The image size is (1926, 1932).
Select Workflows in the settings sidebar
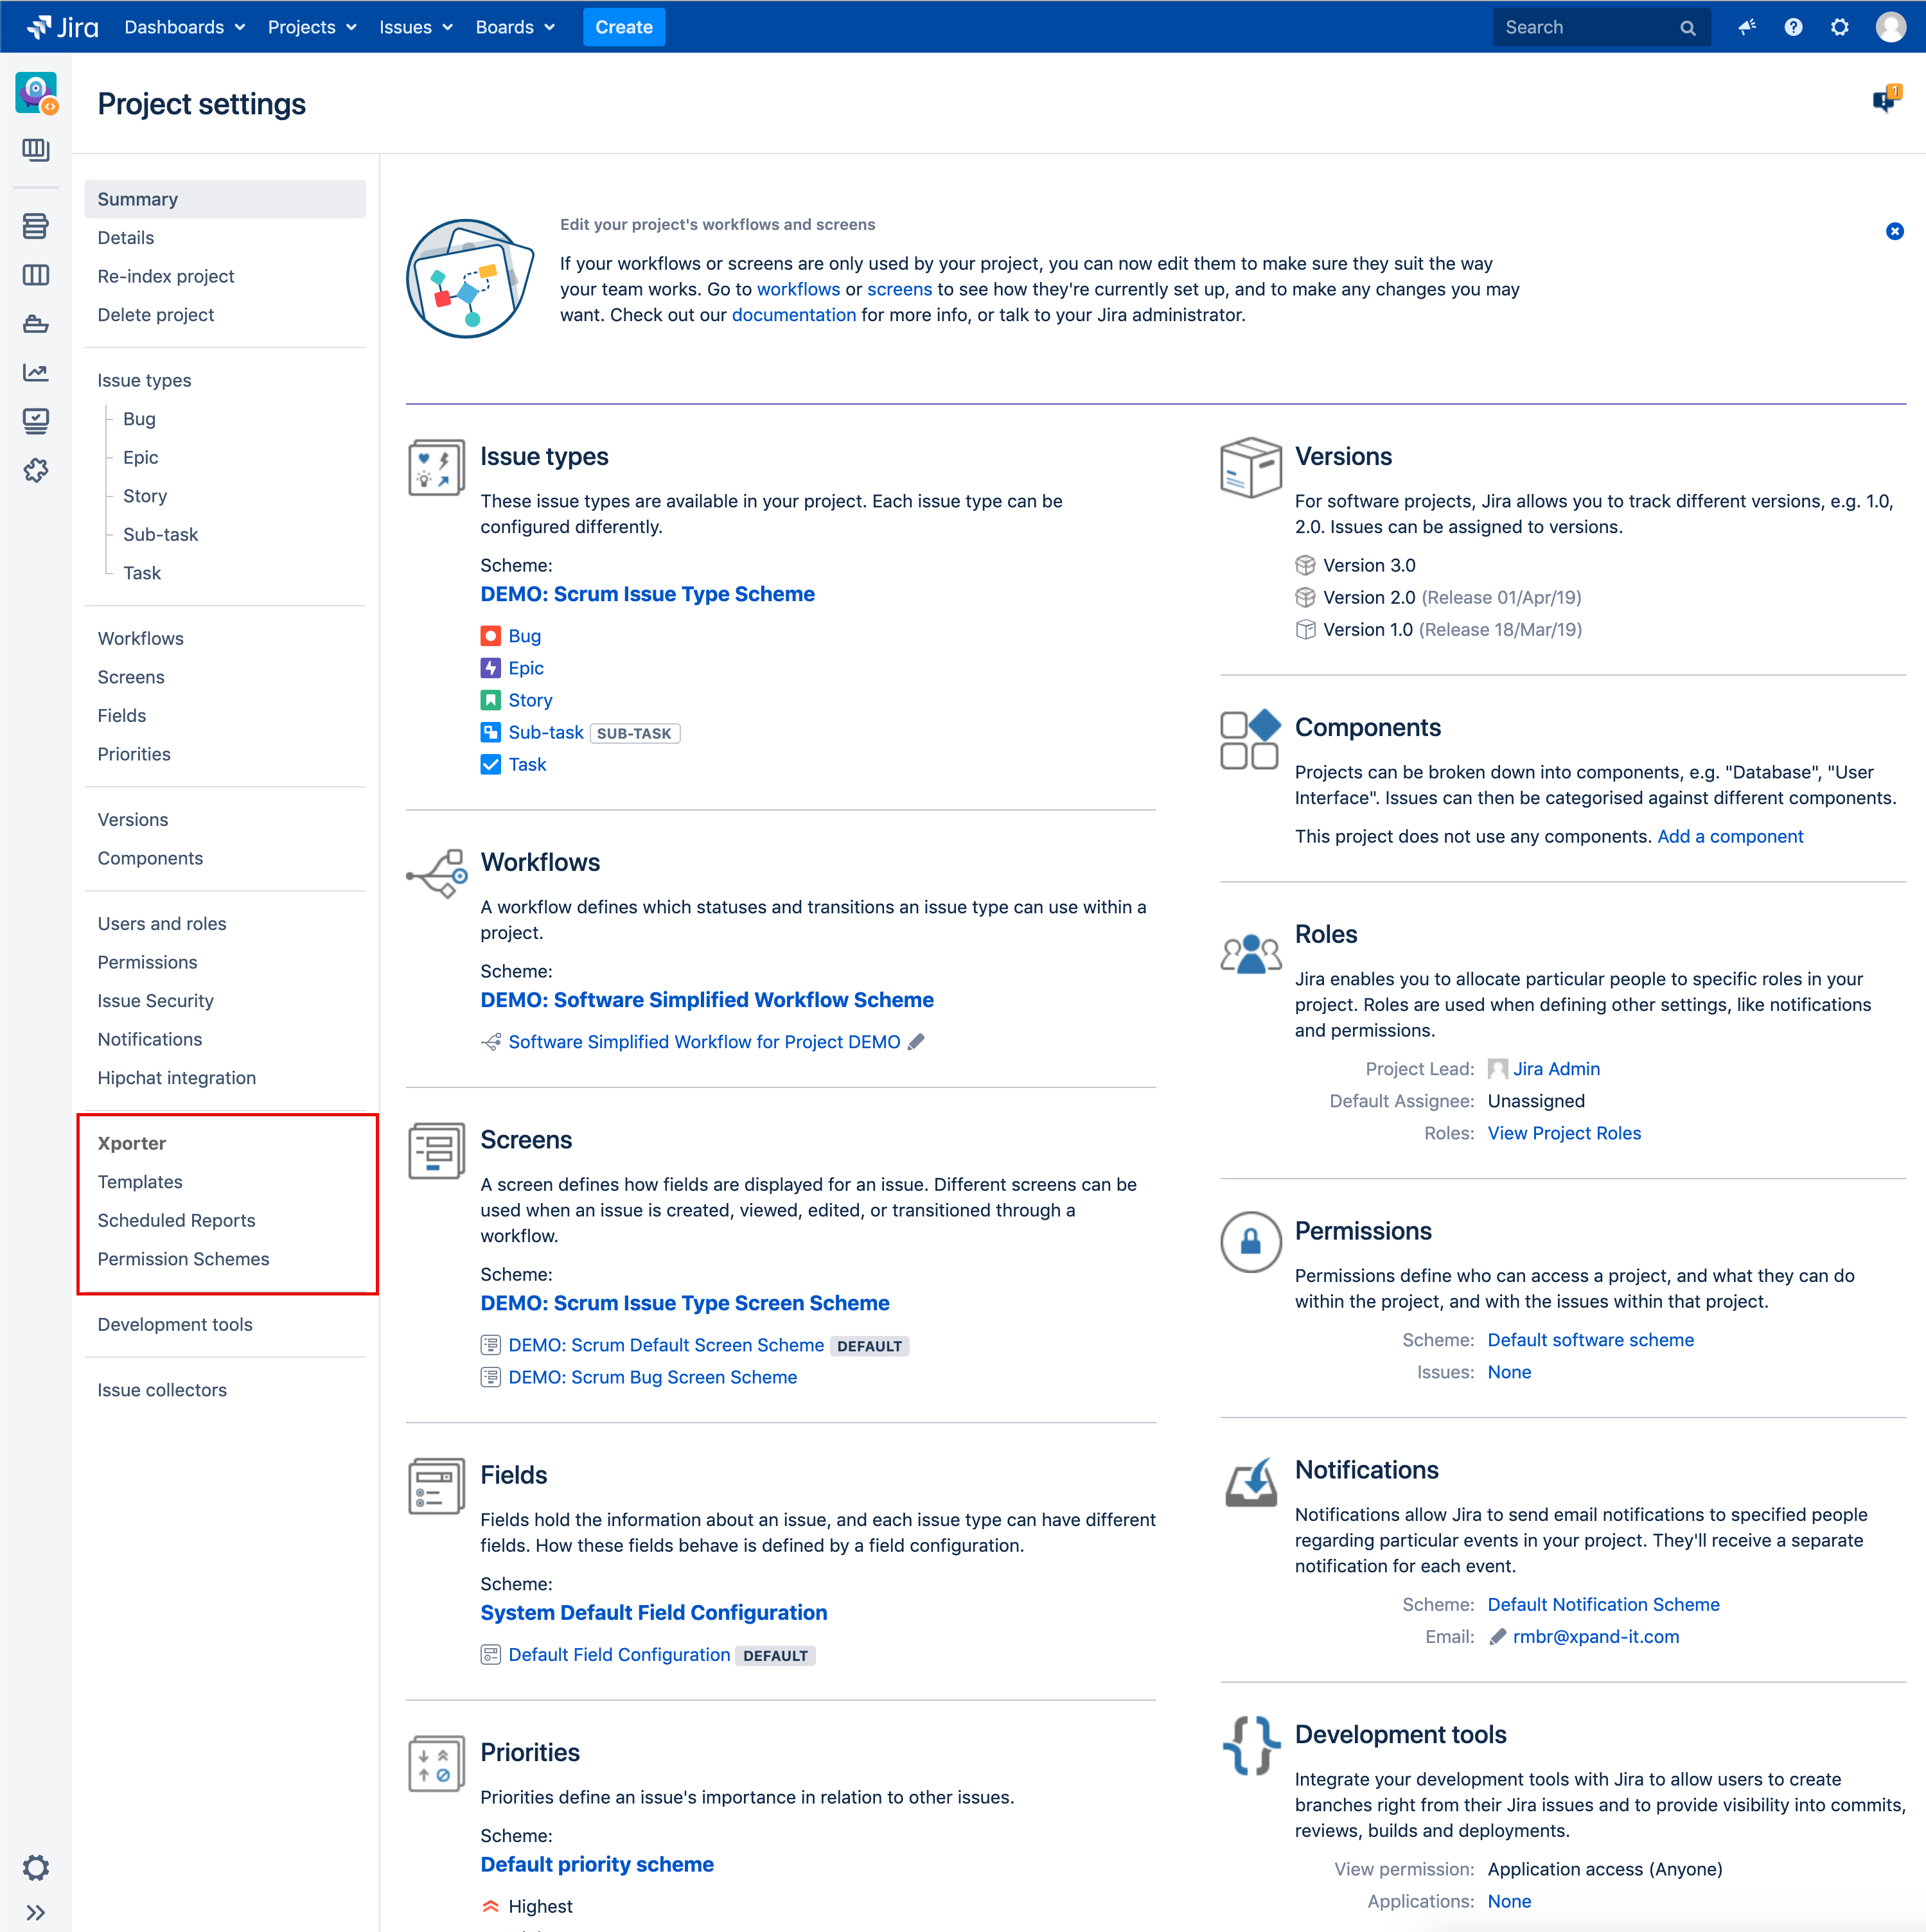pos(141,638)
